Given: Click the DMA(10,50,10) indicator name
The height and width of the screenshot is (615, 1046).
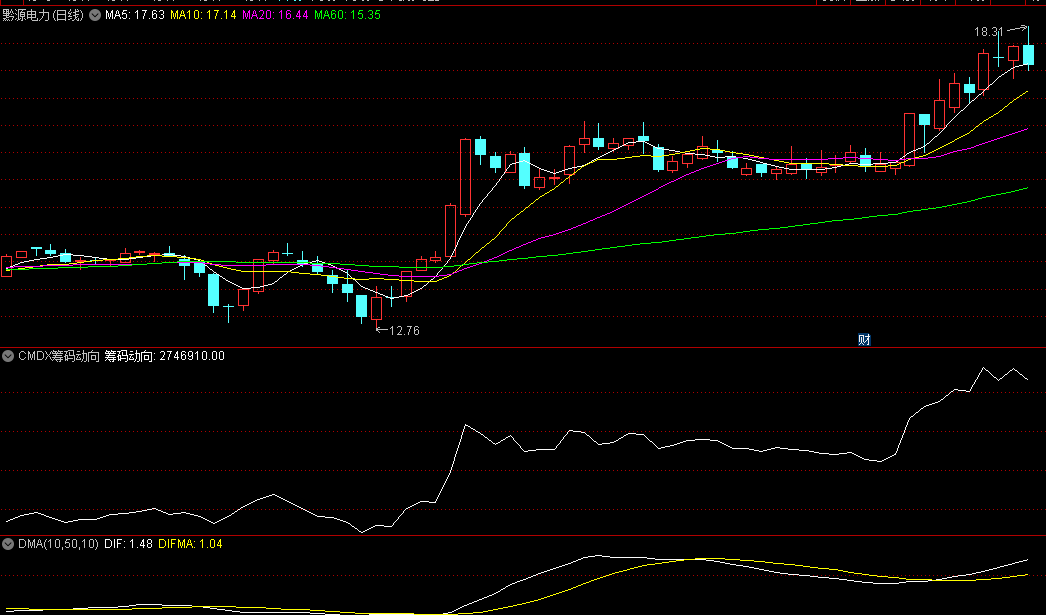Looking at the screenshot, I should pyautogui.click(x=58, y=544).
